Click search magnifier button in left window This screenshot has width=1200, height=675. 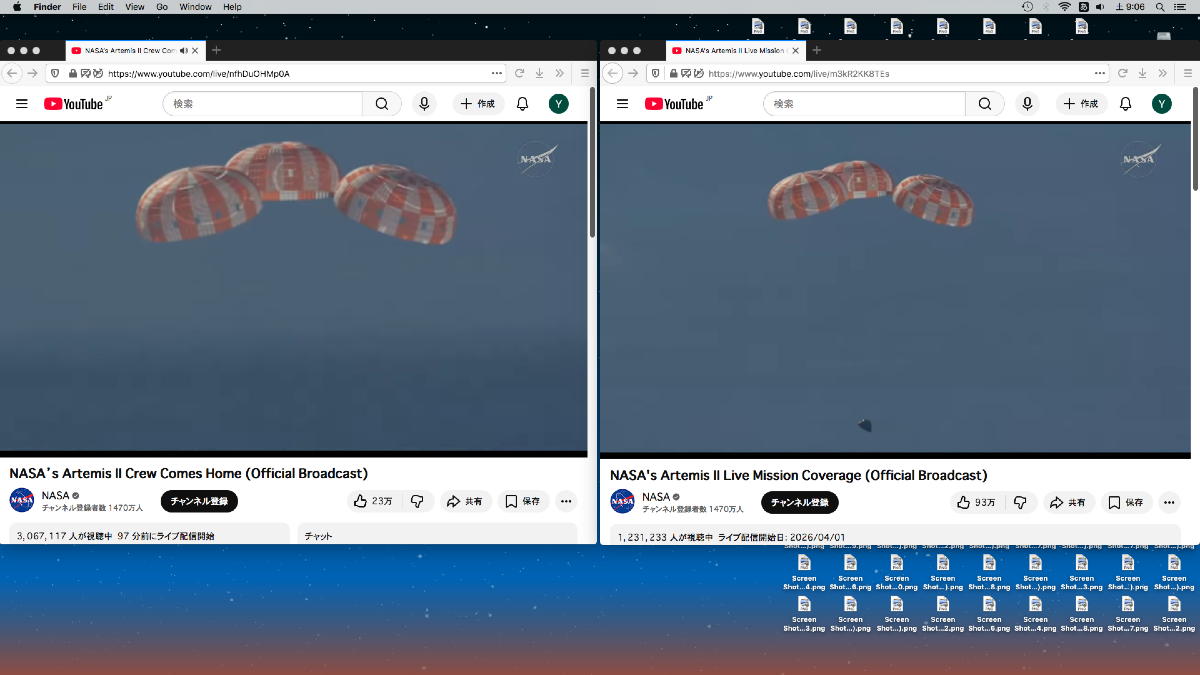tap(382, 104)
